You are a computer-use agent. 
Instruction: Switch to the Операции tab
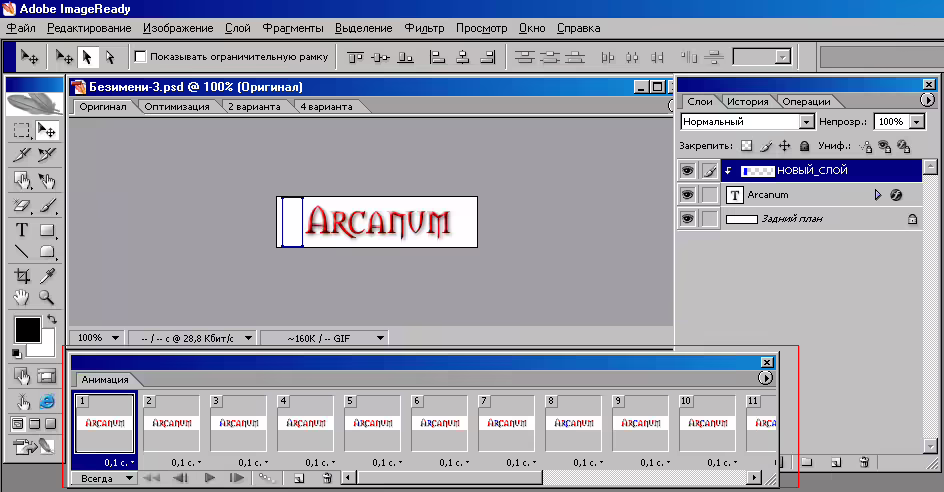[806, 102]
